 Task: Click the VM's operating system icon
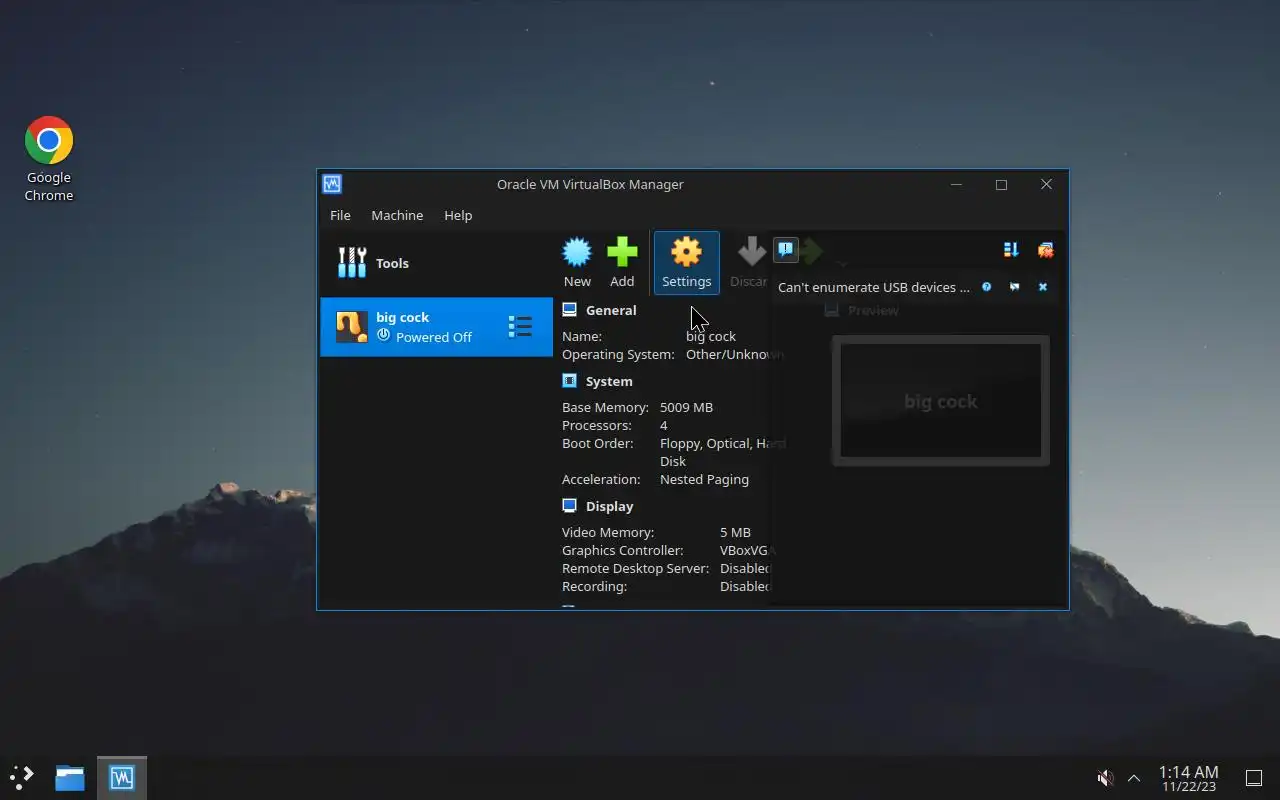click(x=352, y=327)
